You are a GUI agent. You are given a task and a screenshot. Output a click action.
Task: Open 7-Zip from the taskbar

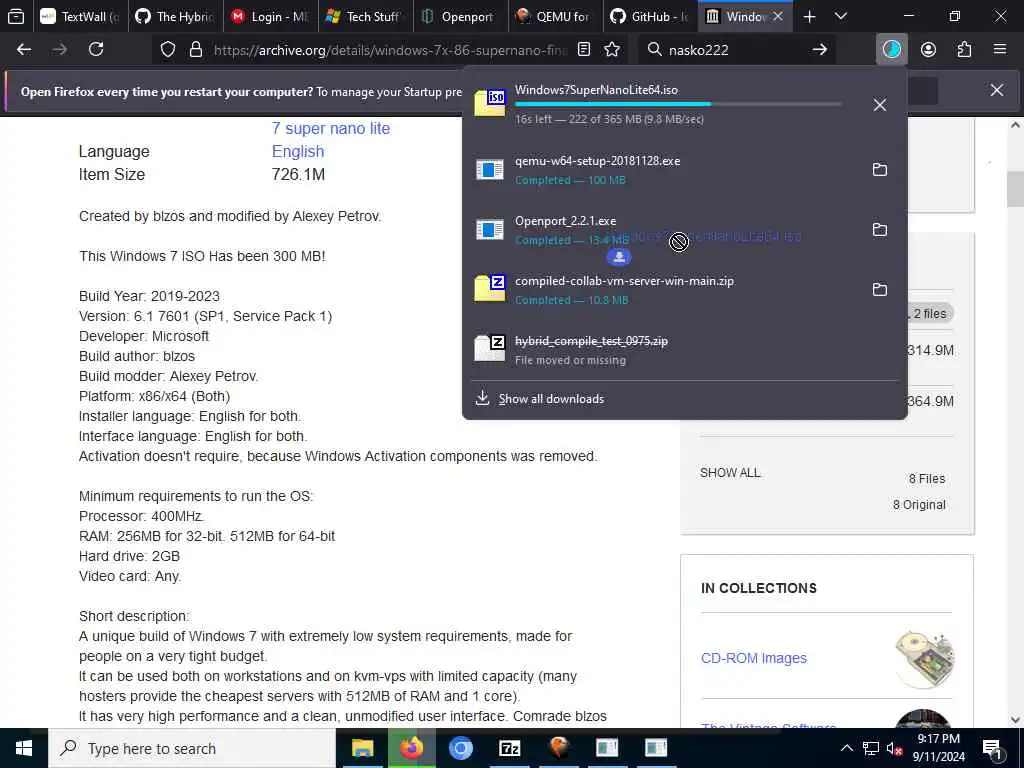[x=509, y=748]
